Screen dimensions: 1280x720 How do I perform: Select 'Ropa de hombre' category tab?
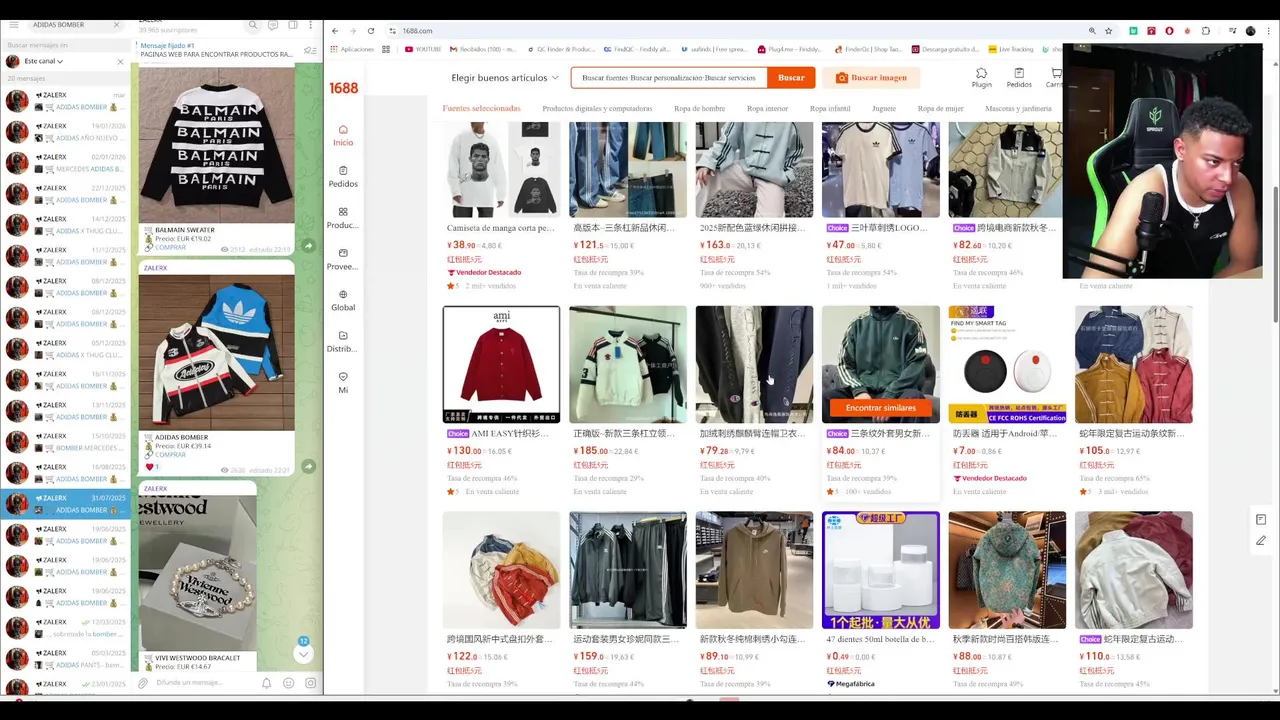tap(699, 108)
